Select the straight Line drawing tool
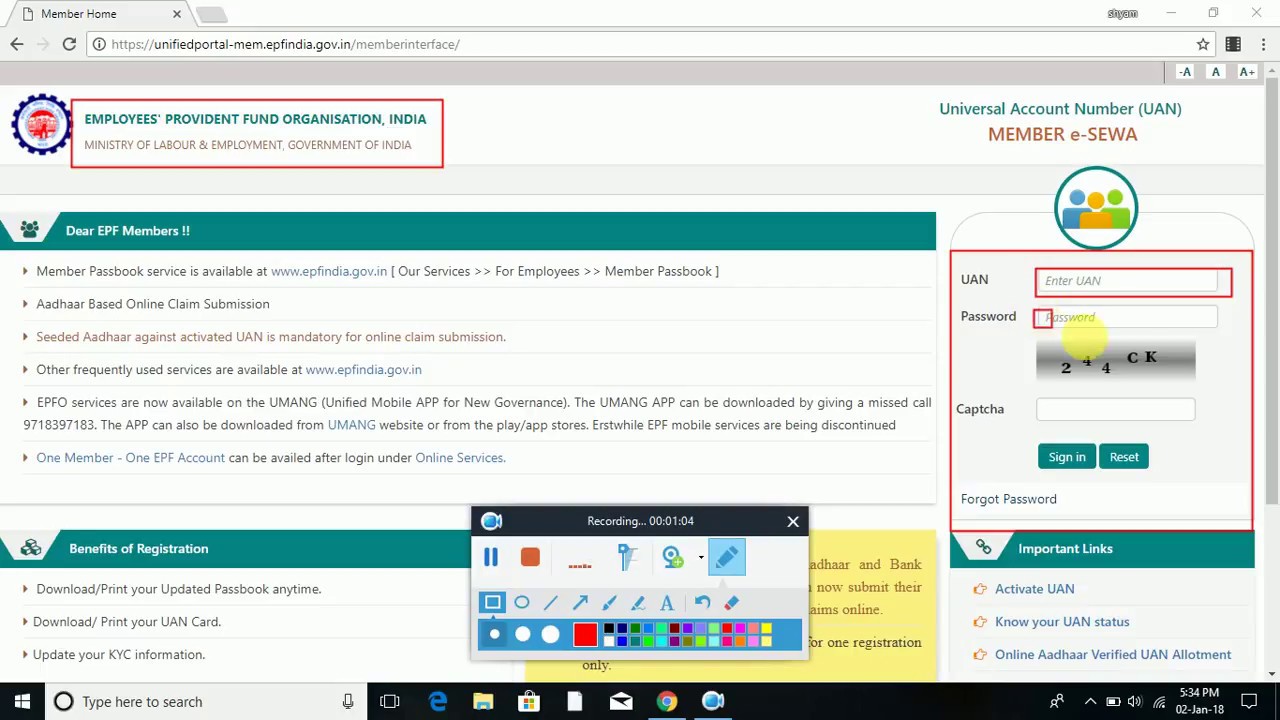The height and width of the screenshot is (720, 1280). point(550,602)
